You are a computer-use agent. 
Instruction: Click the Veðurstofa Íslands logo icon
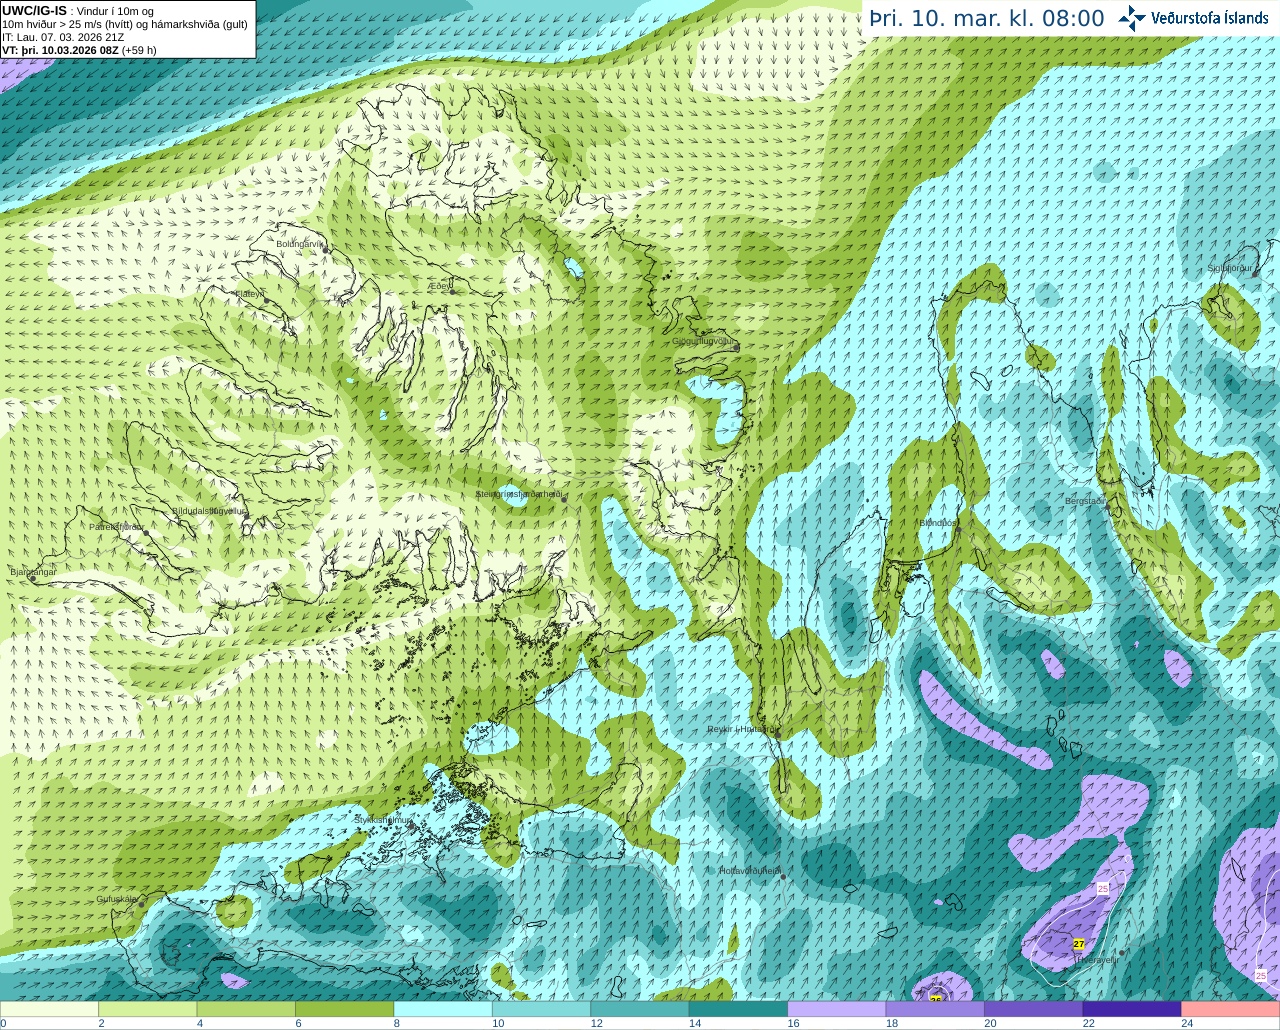point(1132,18)
